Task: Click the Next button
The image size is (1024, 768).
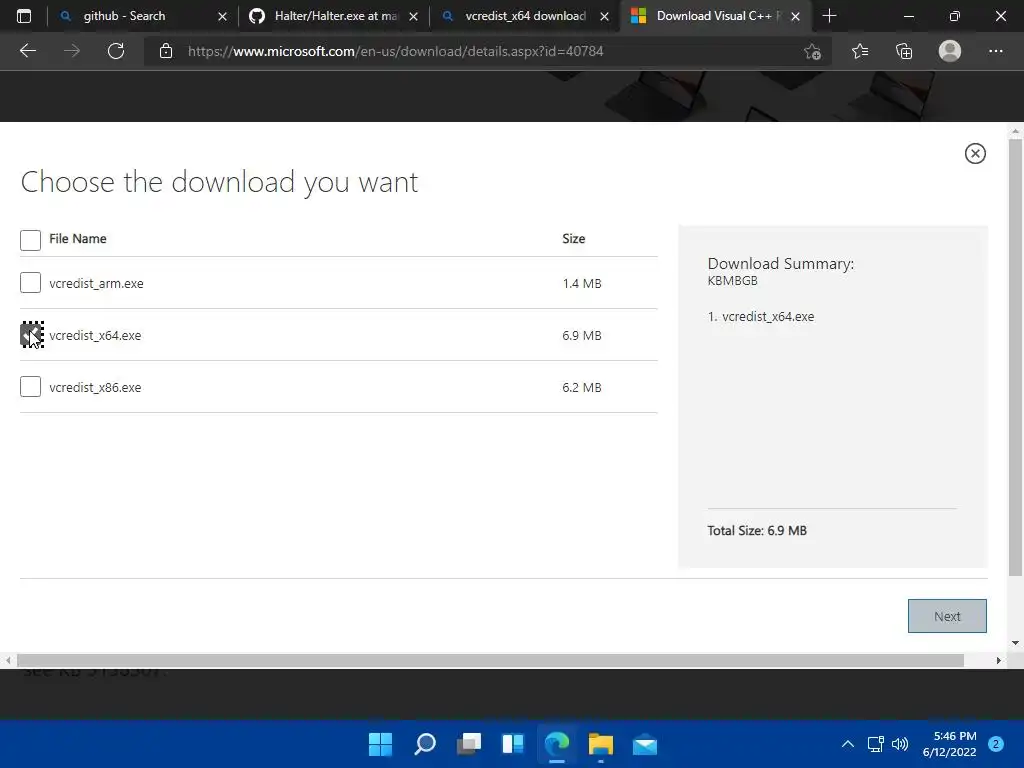Action: [x=947, y=616]
